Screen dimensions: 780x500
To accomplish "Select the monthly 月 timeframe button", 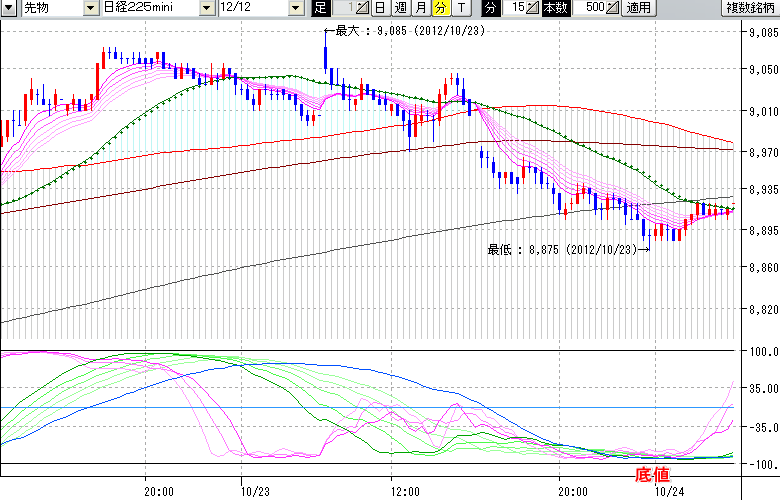I will (420, 8).
